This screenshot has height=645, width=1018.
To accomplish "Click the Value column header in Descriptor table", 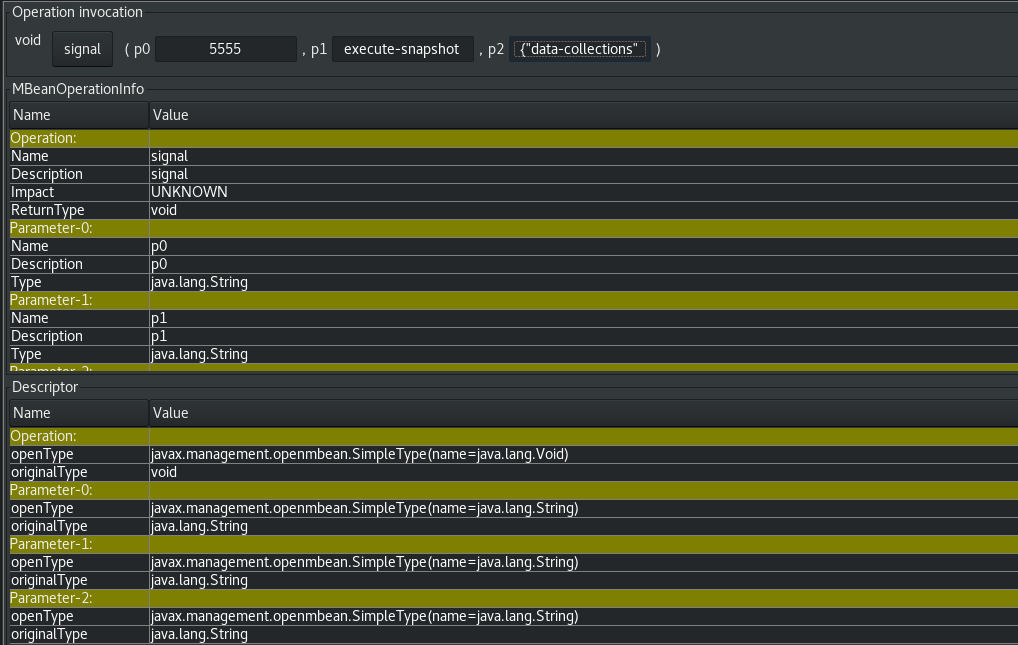I will [x=170, y=413].
